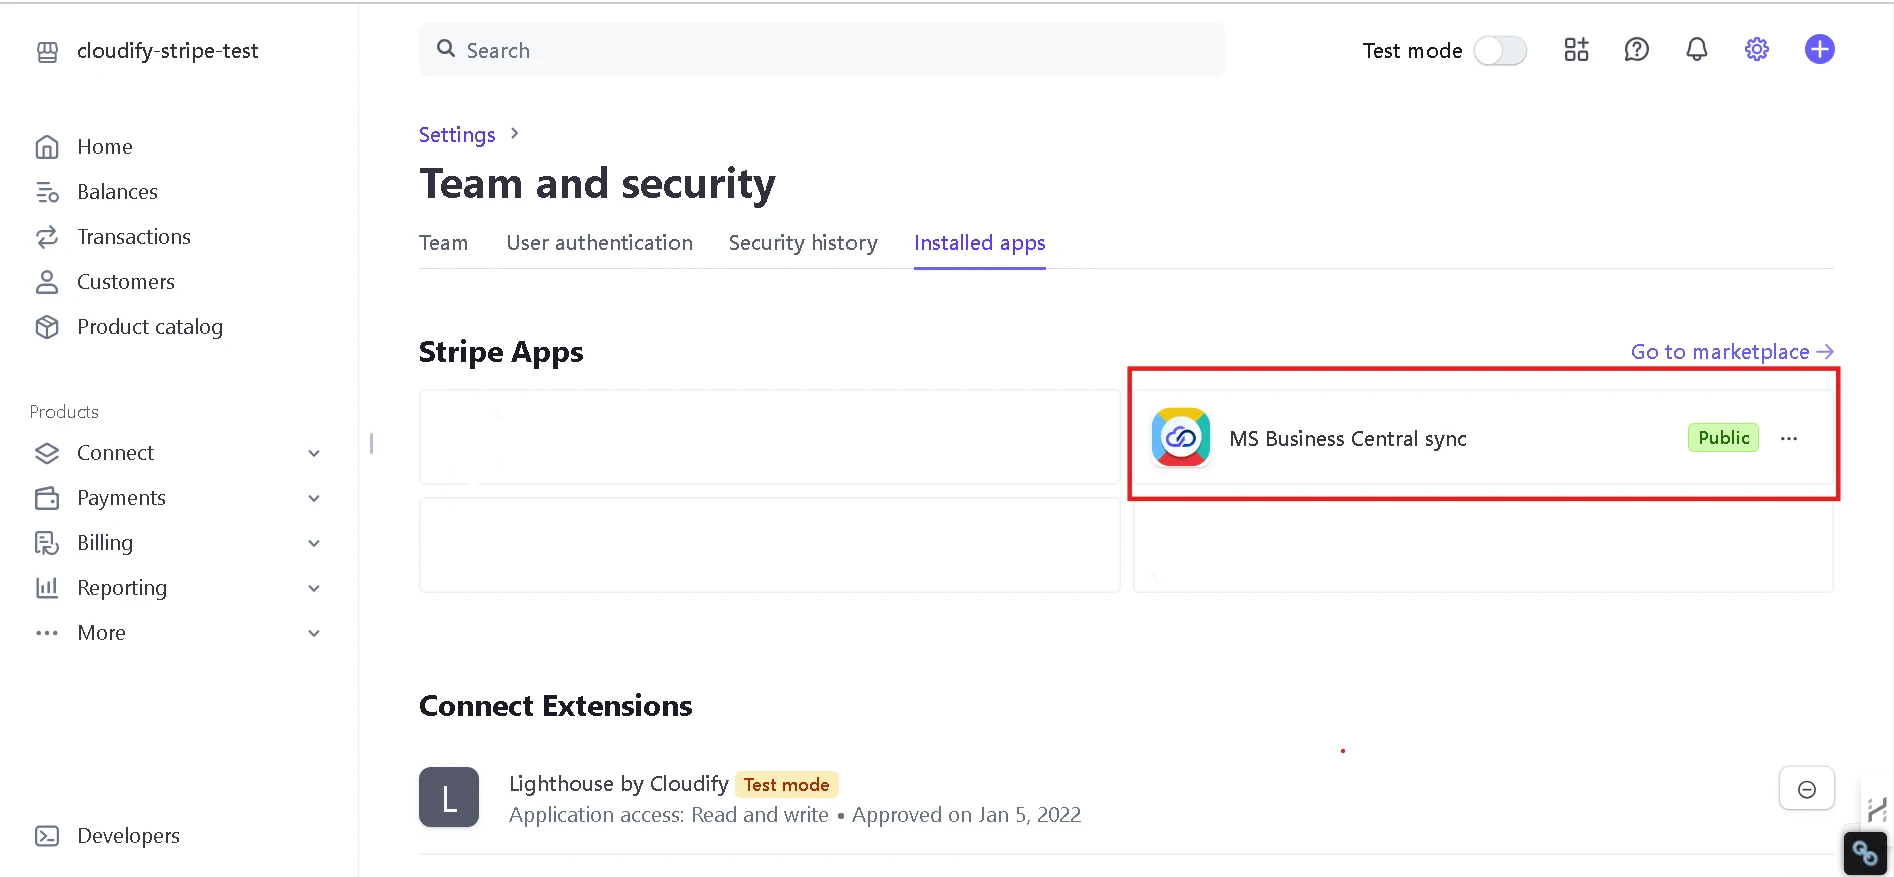
Task: Expand the Billing menu chevron
Action: coord(314,543)
